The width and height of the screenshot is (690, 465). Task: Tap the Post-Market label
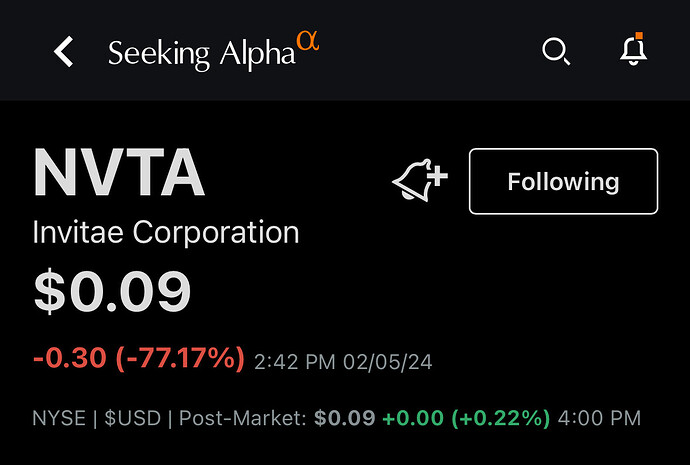[242, 418]
